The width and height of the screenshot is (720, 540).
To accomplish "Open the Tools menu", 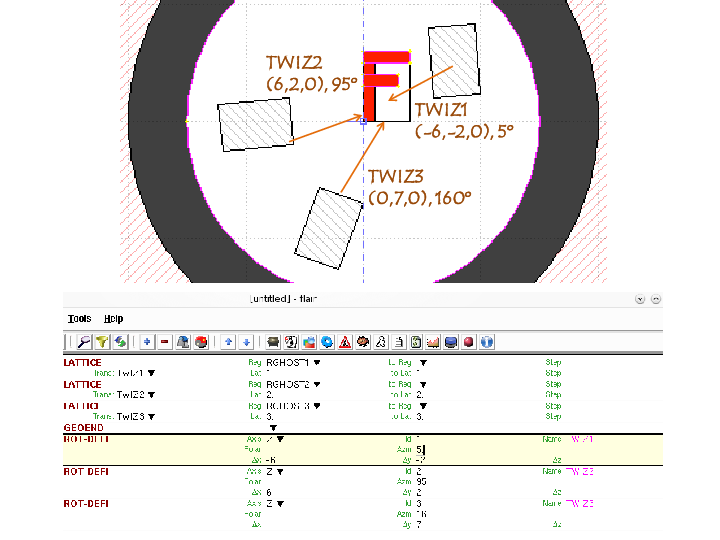I will (79, 319).
